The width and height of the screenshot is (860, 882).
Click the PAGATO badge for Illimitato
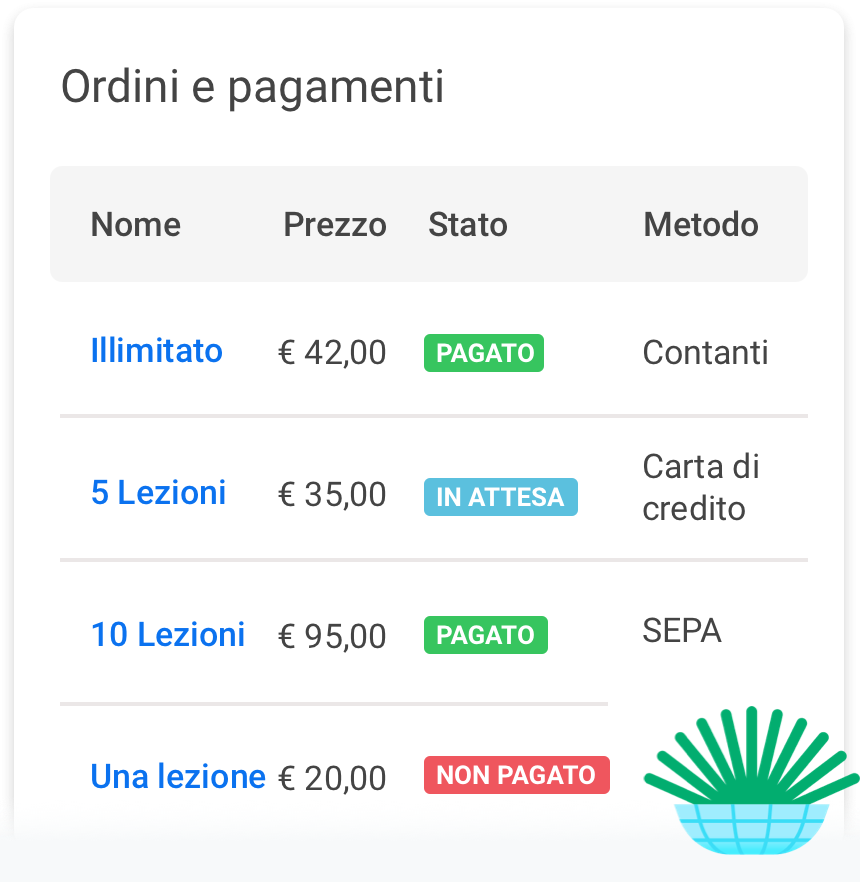click(484, 353)
